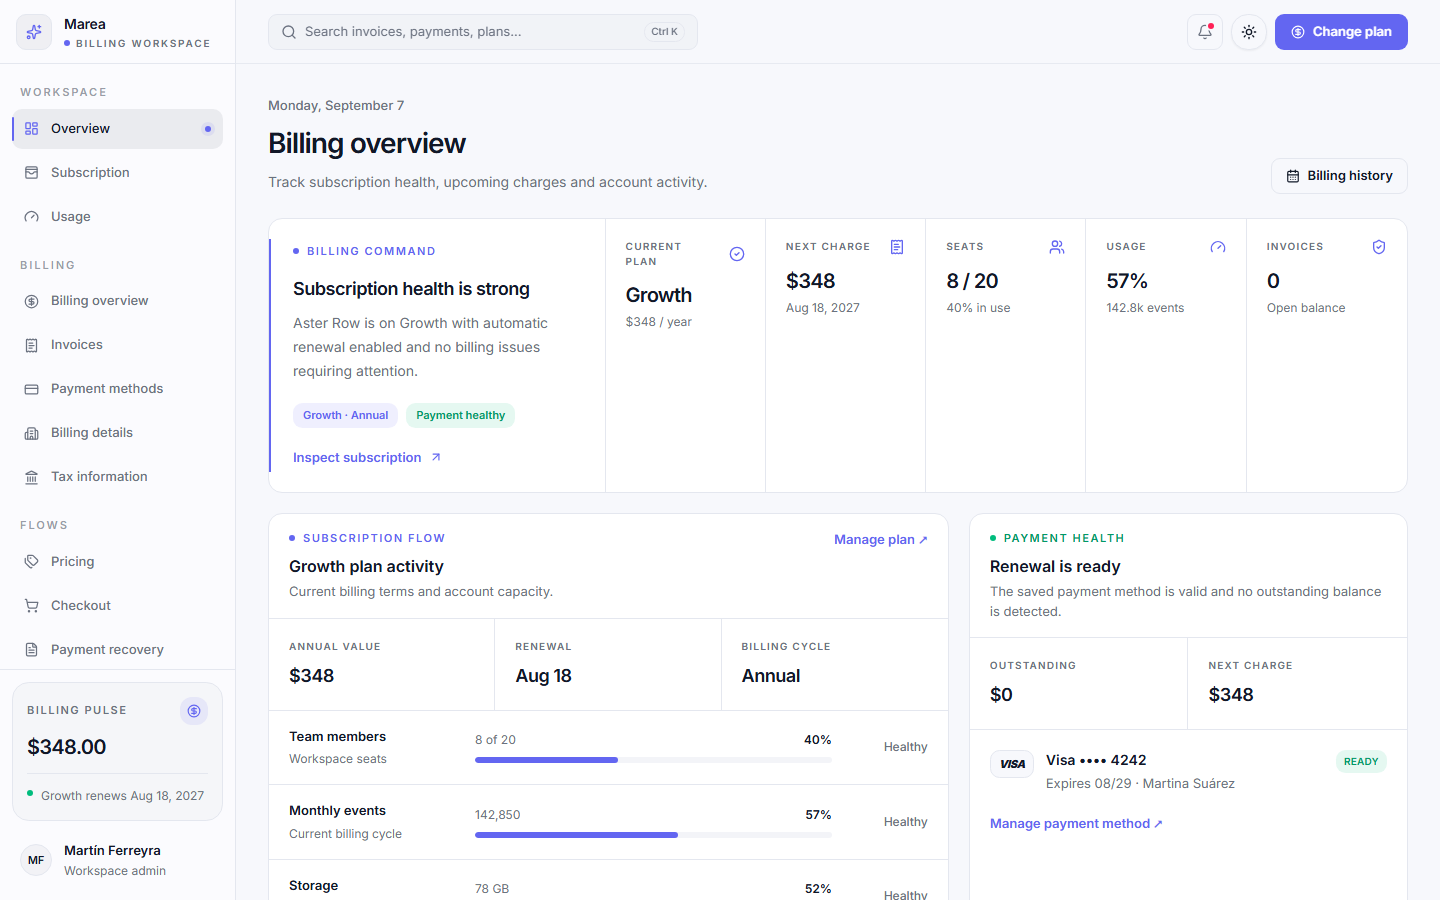The height and width of the screenshot is (900, 1440).
Task: Click "Growth renews Aug 18, 2027" text
Action: pyautogui.click(x=122, y=796)
